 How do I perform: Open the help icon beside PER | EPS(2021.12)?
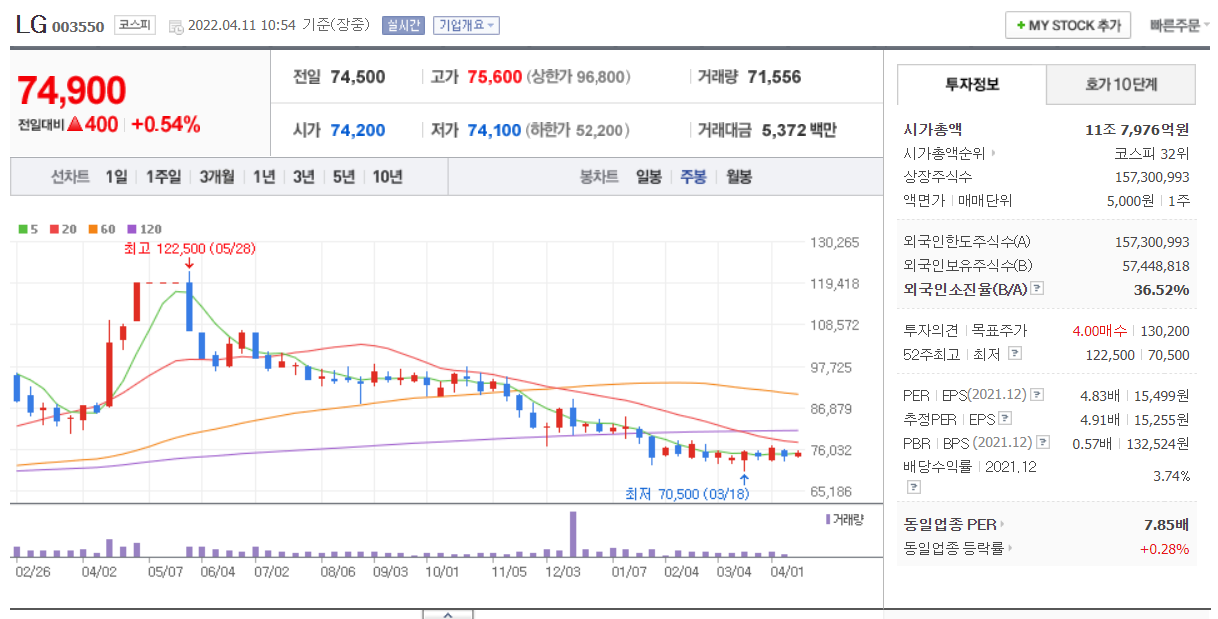[1037, 395]
